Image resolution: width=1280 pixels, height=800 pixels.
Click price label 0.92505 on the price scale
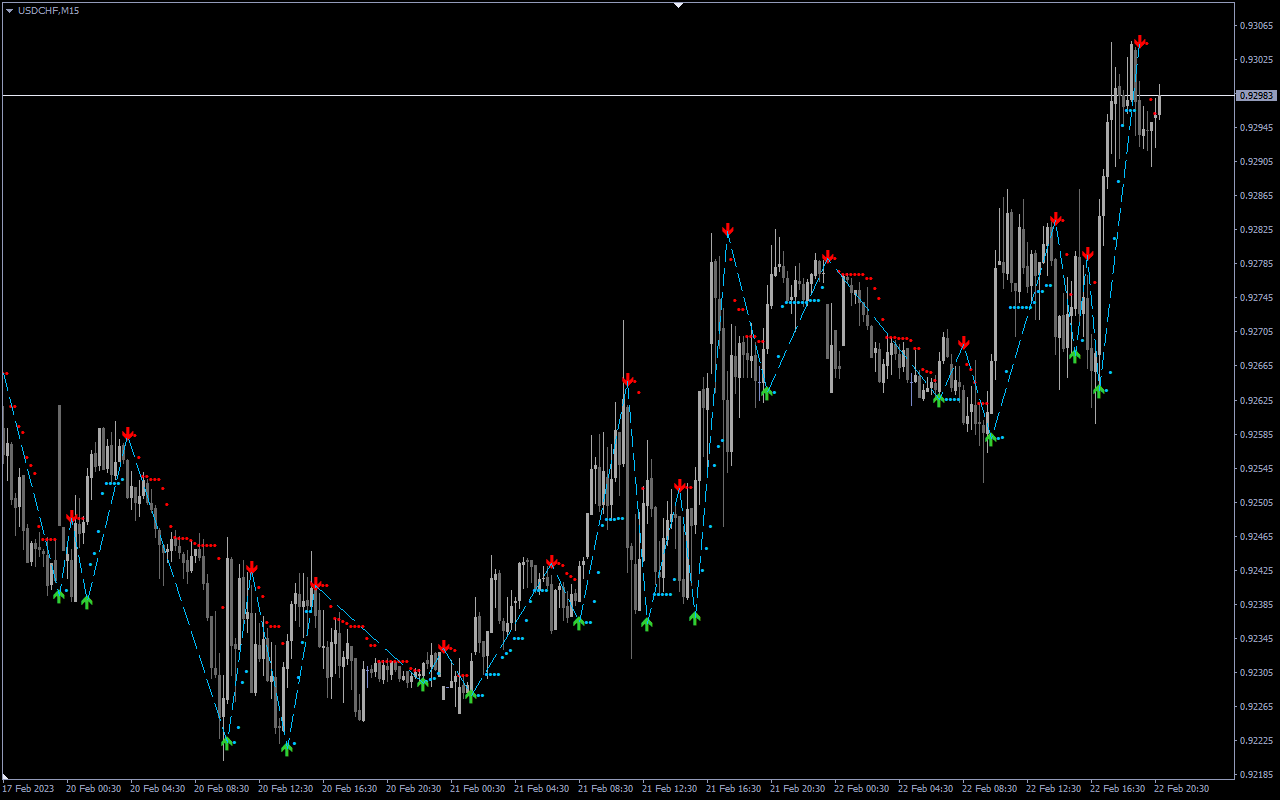point(1256,503)
